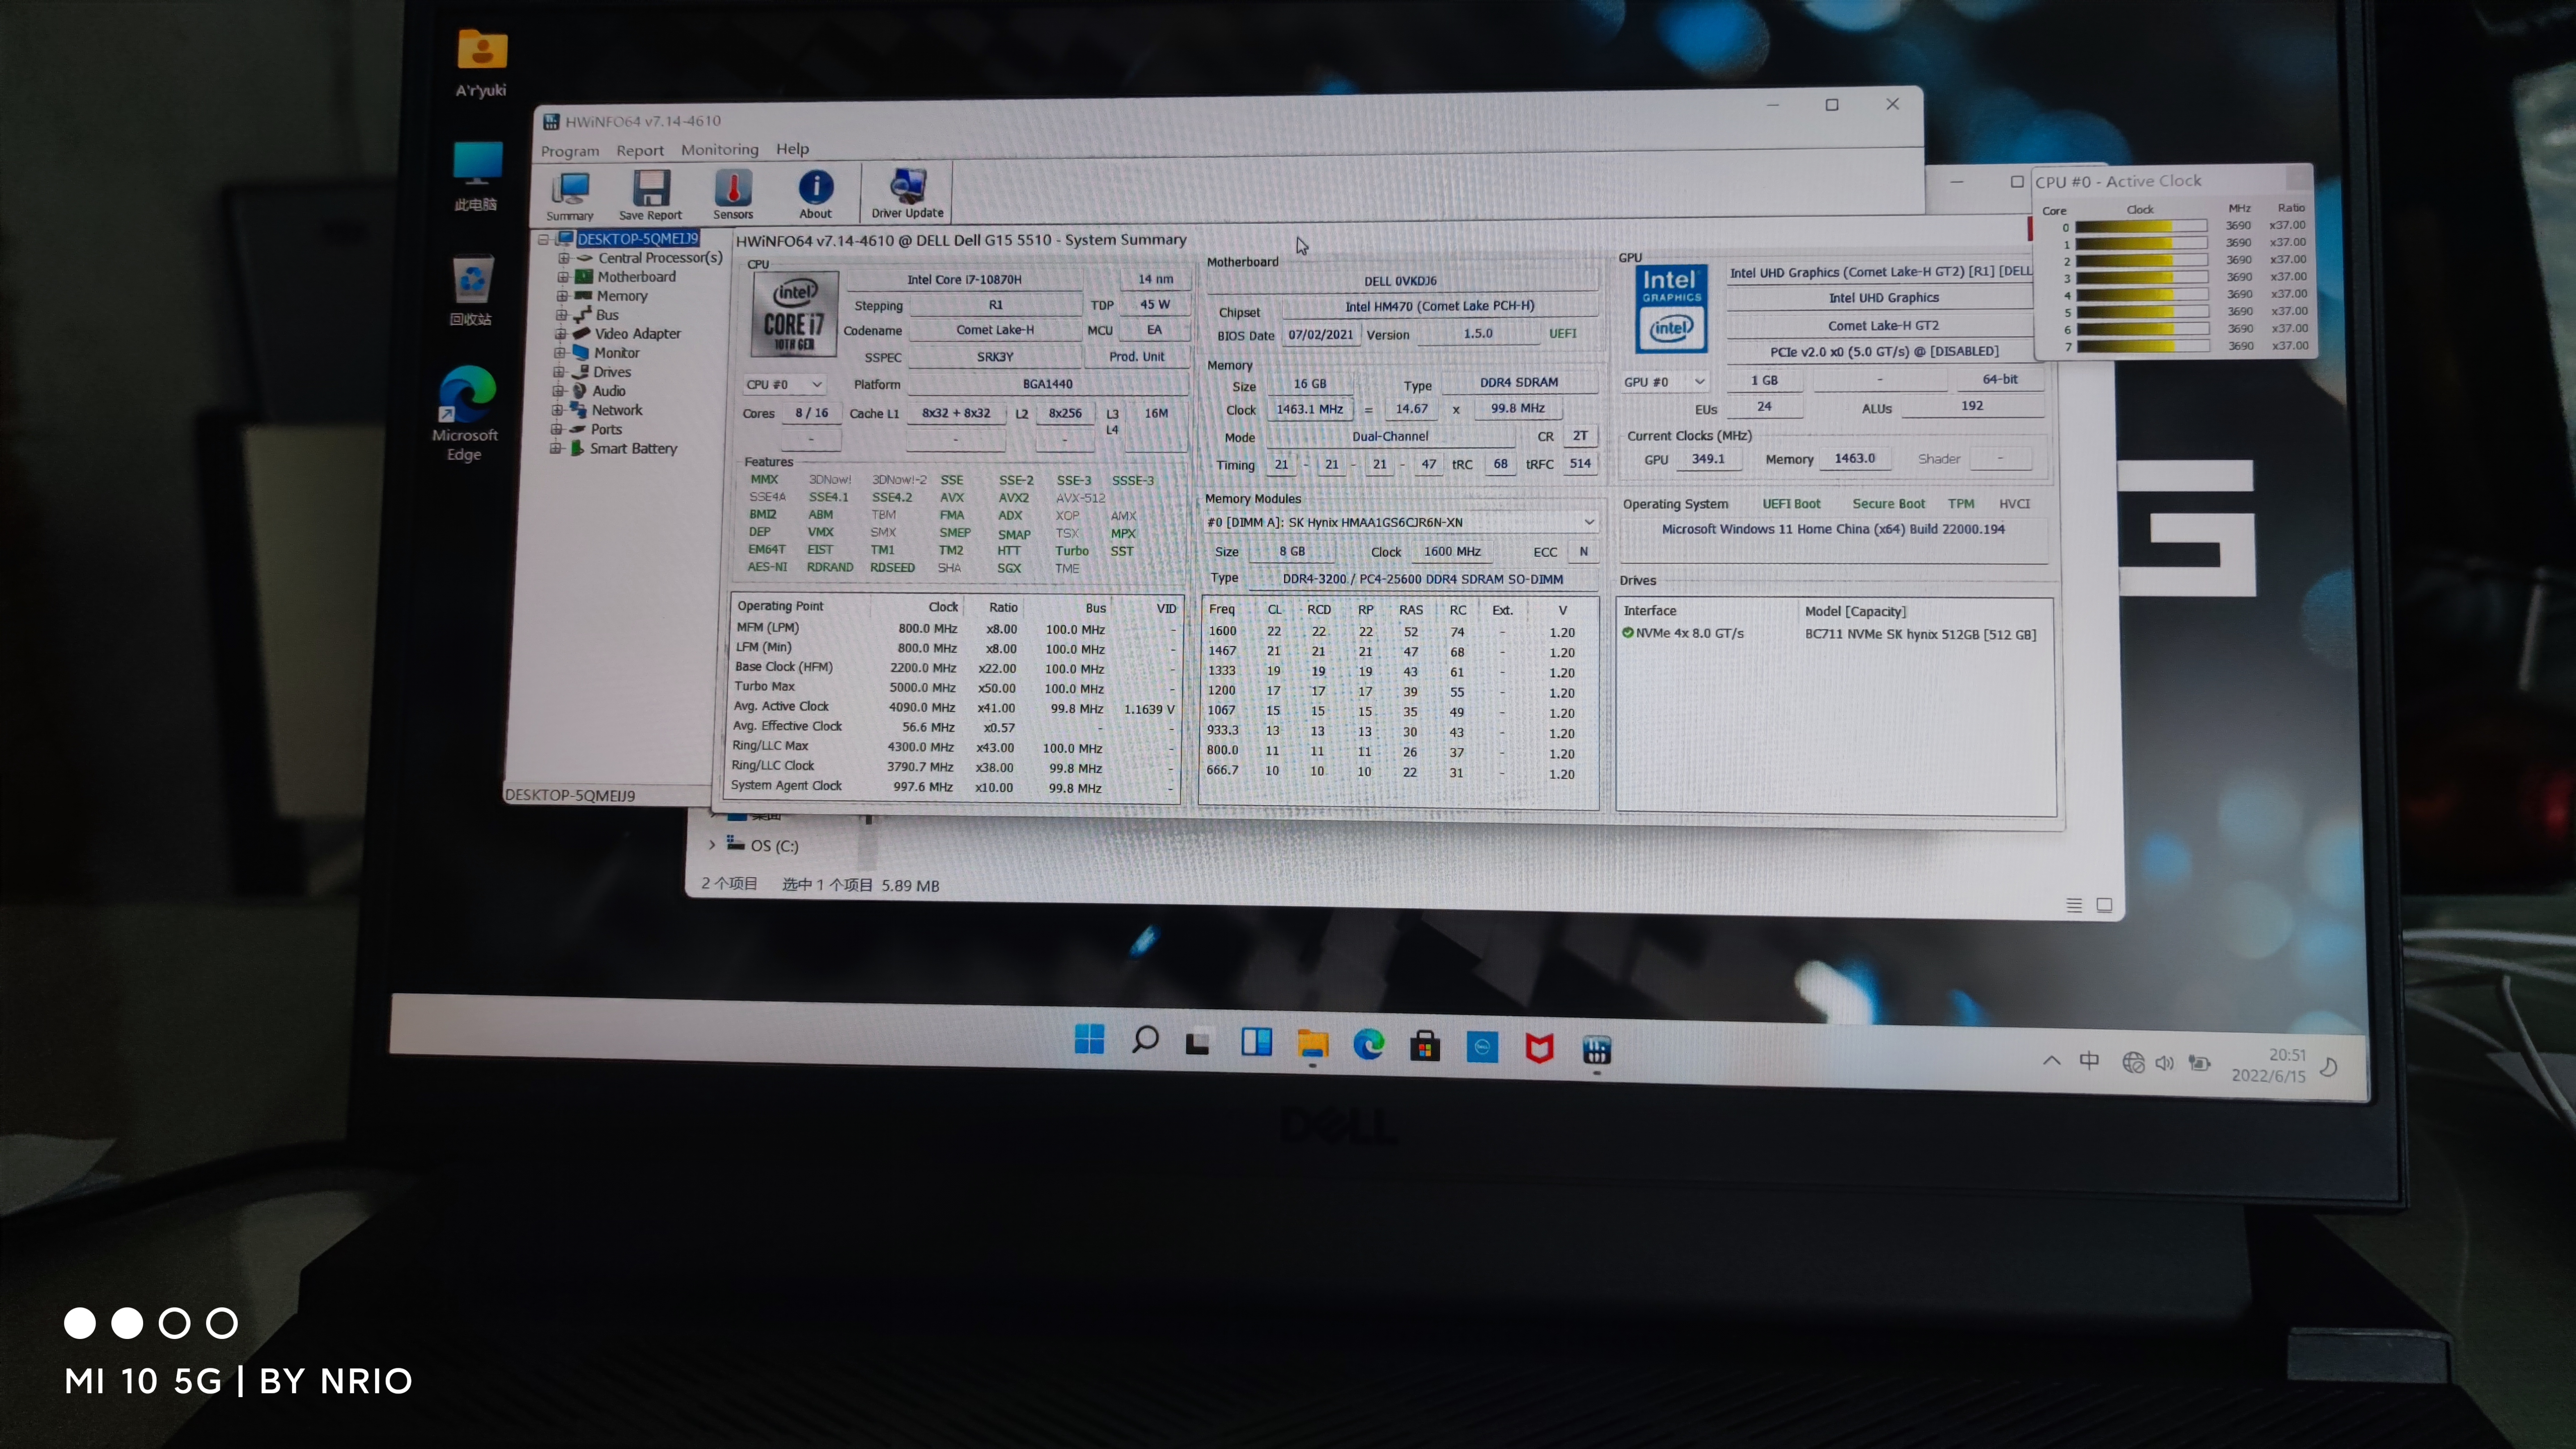Screen dimensions: 2576x1449
Task: Click the BC711 NVMe SK hynix model text
Action: pyautogui.click(x=1920, y=634)
